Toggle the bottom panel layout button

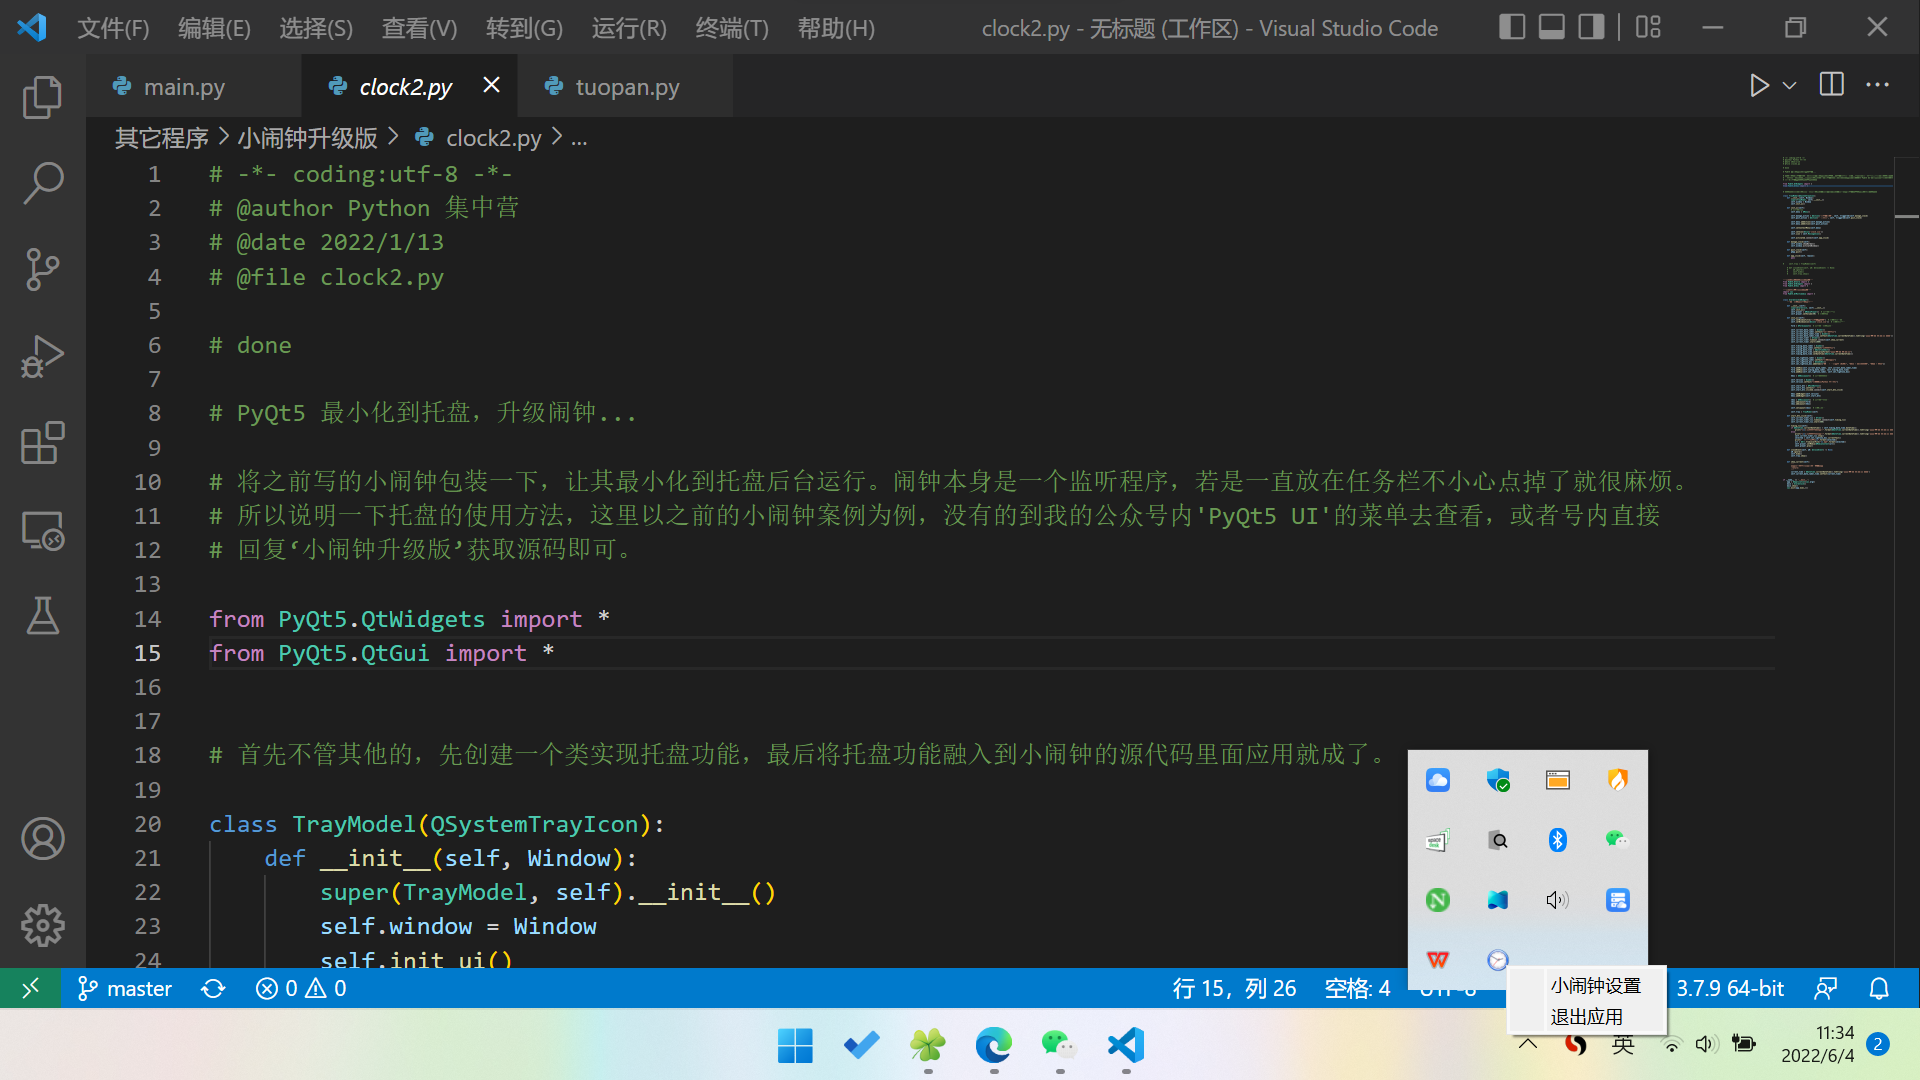pyautogui.click(x=1551, y=27)
